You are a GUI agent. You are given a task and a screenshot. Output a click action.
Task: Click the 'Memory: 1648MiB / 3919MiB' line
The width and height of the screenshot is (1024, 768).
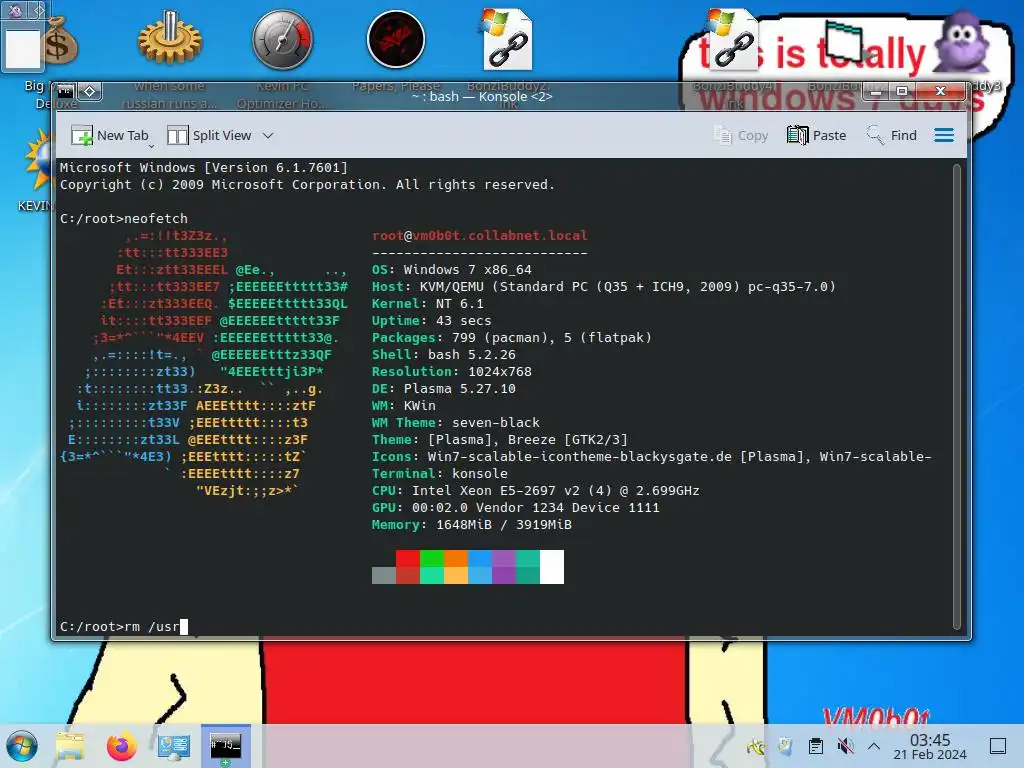[x=472, y=524]
